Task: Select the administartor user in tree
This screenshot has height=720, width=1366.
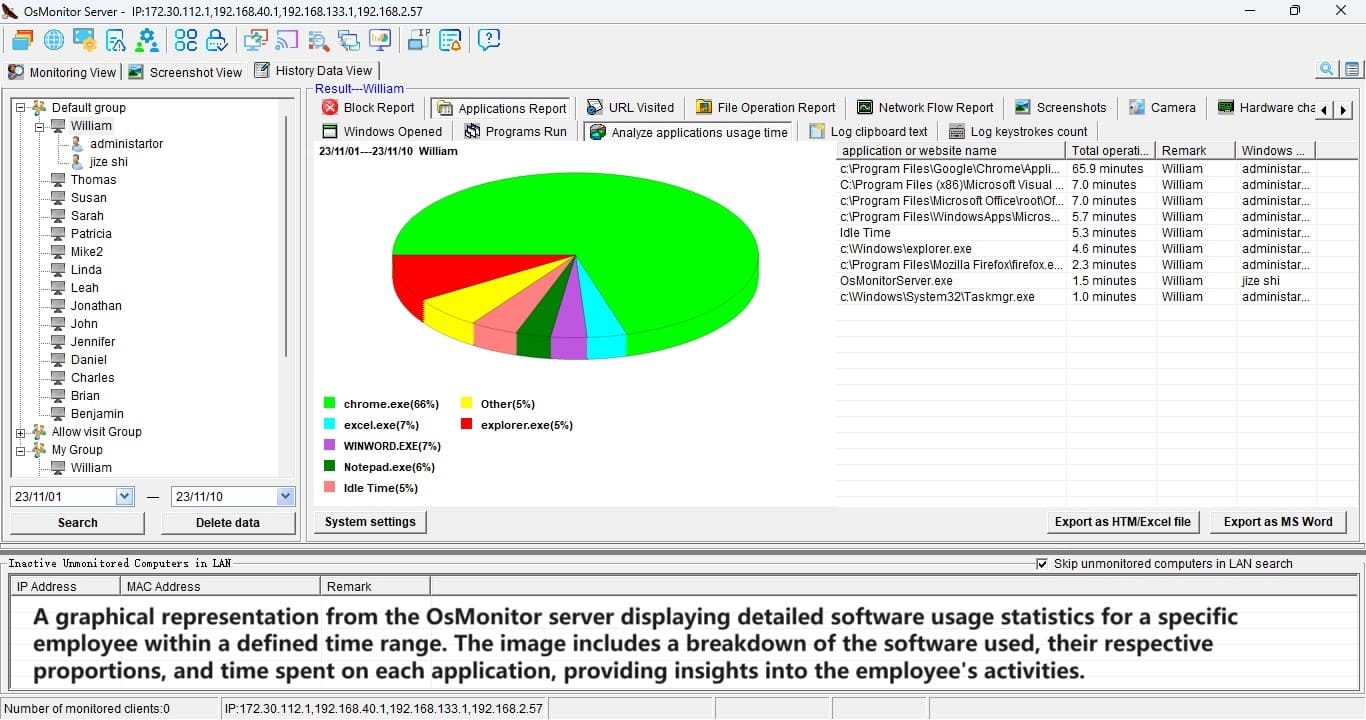Action: click(x=126, y=144)
